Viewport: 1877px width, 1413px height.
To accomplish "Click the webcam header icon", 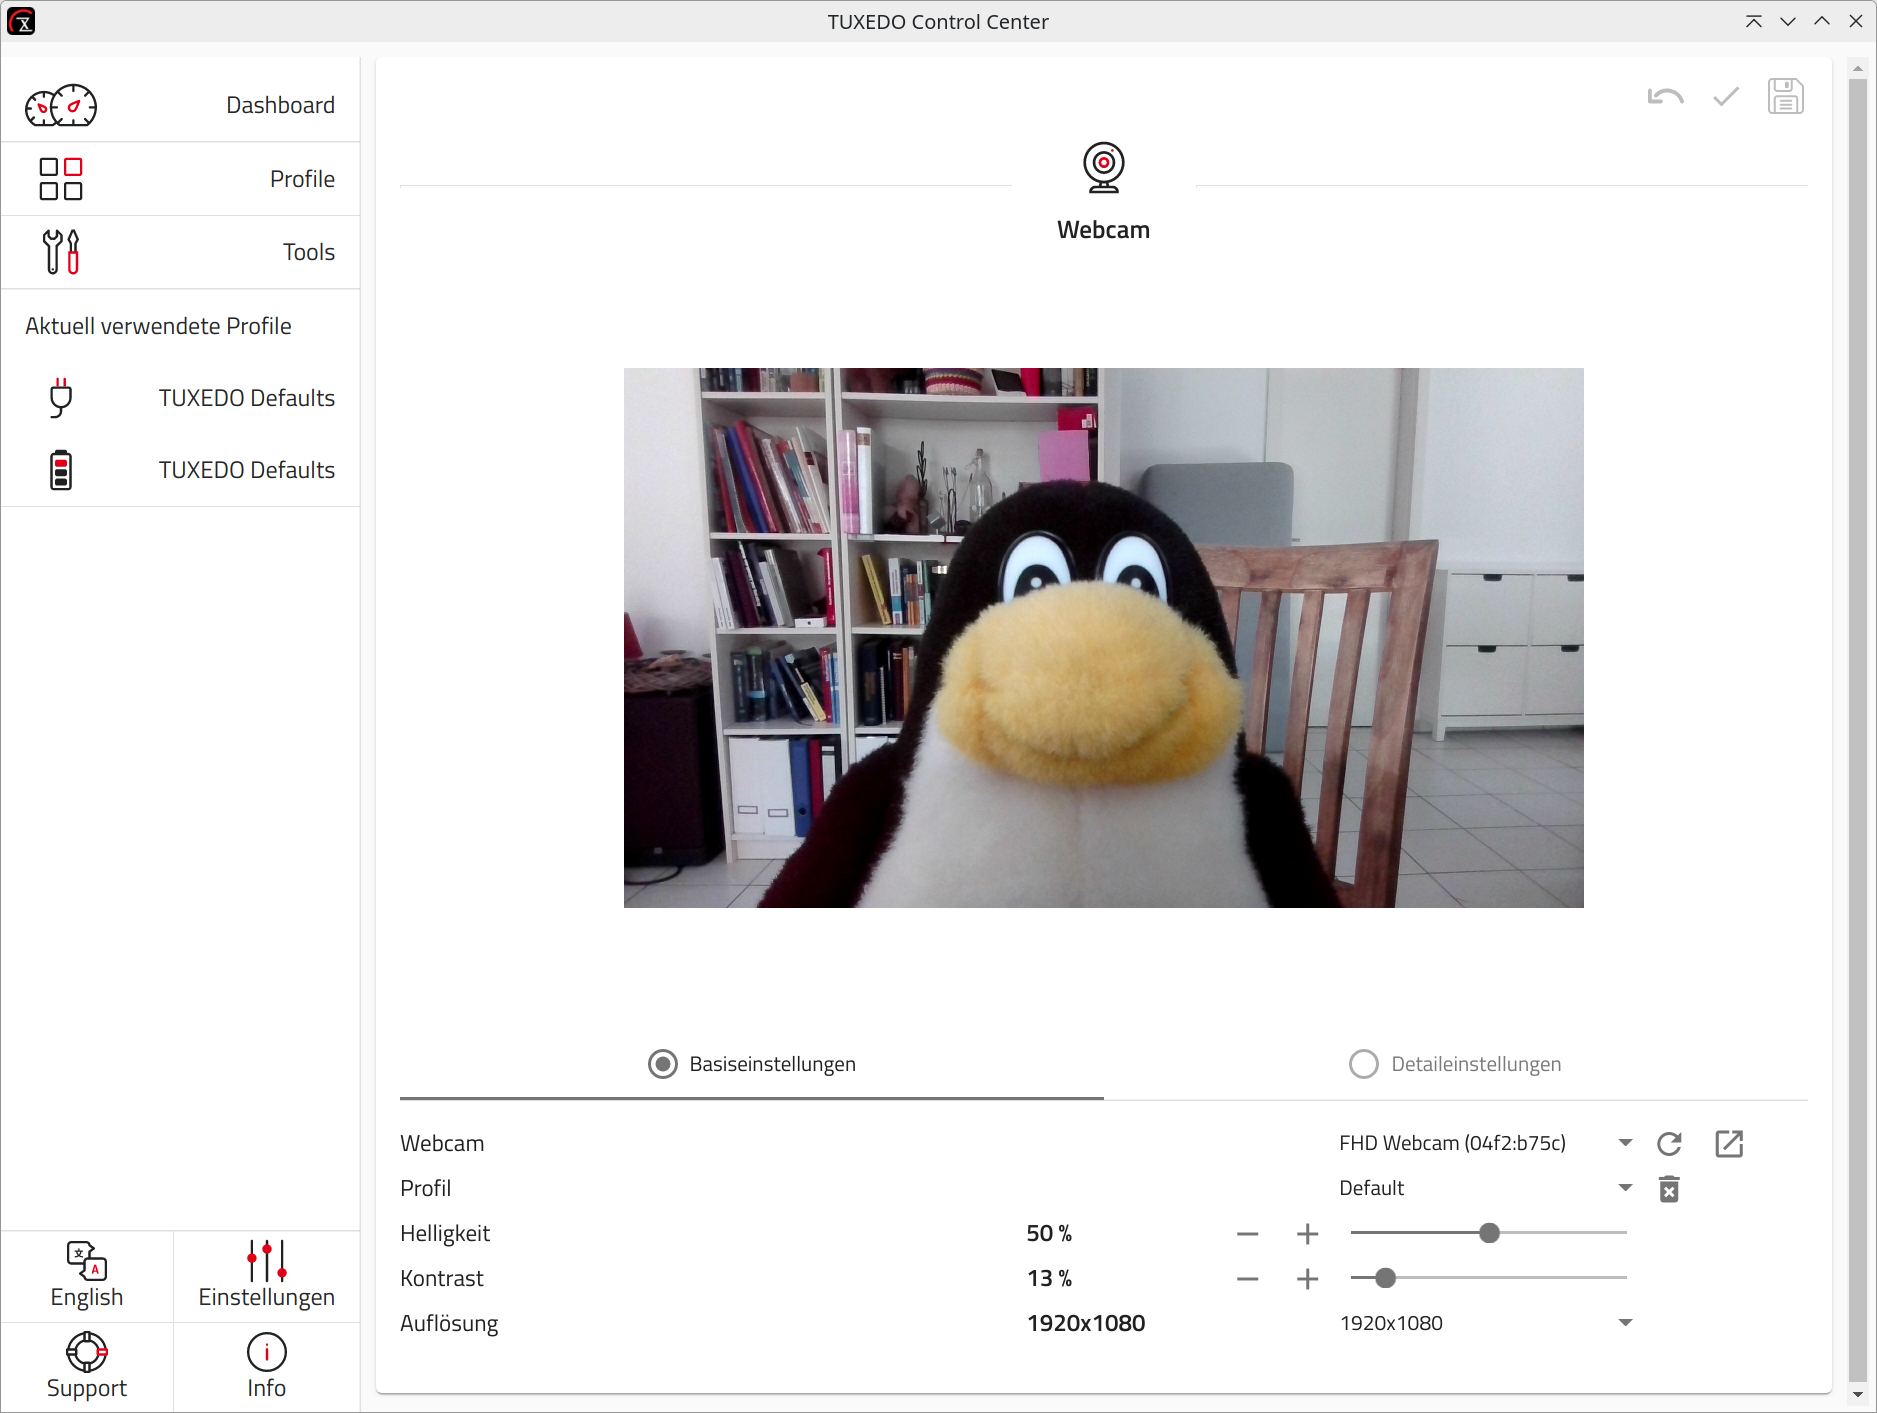I will tap(1104, 167).
